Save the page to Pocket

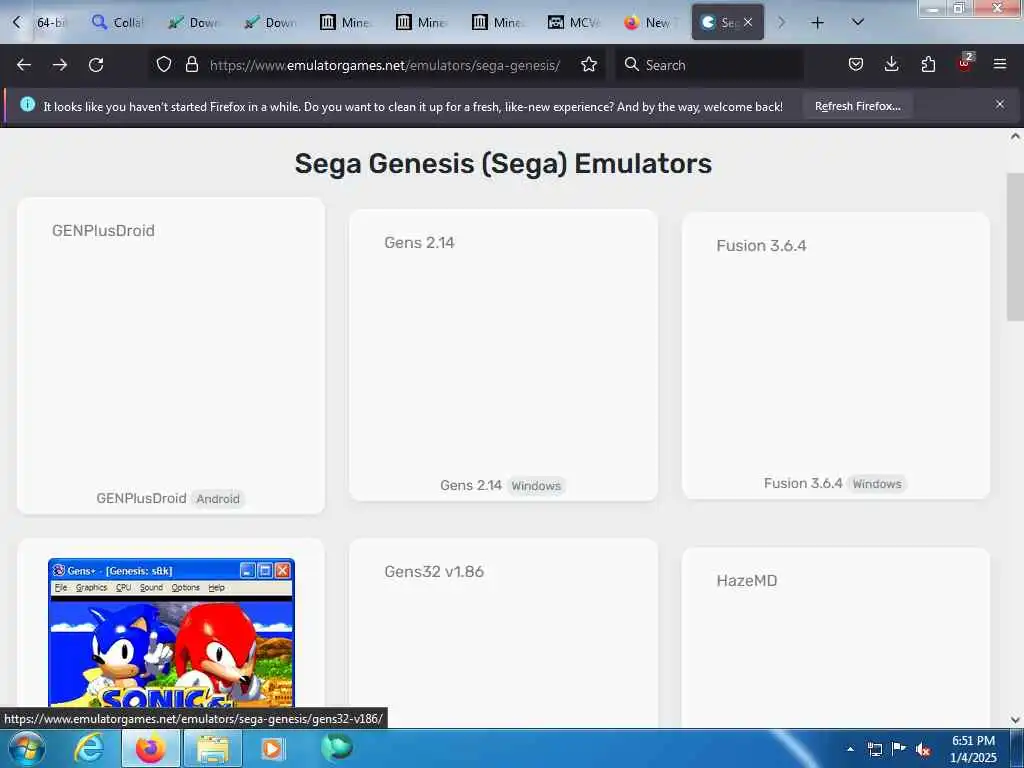coord(856,64)
